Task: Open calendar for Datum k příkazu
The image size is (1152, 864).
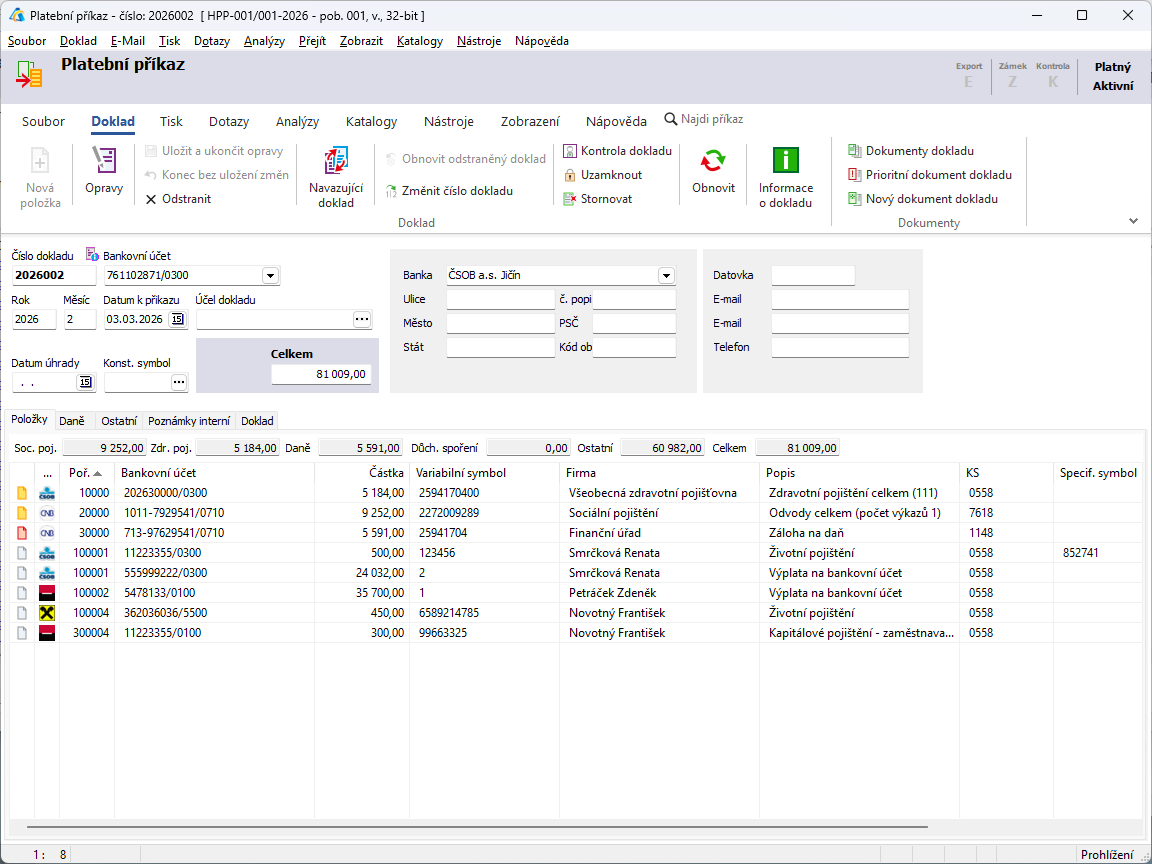Action: 178,319
